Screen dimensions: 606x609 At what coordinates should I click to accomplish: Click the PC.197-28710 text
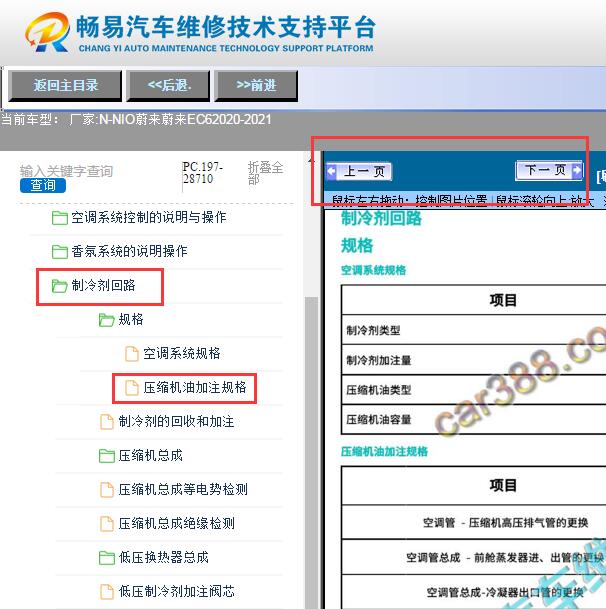[202, 173]
